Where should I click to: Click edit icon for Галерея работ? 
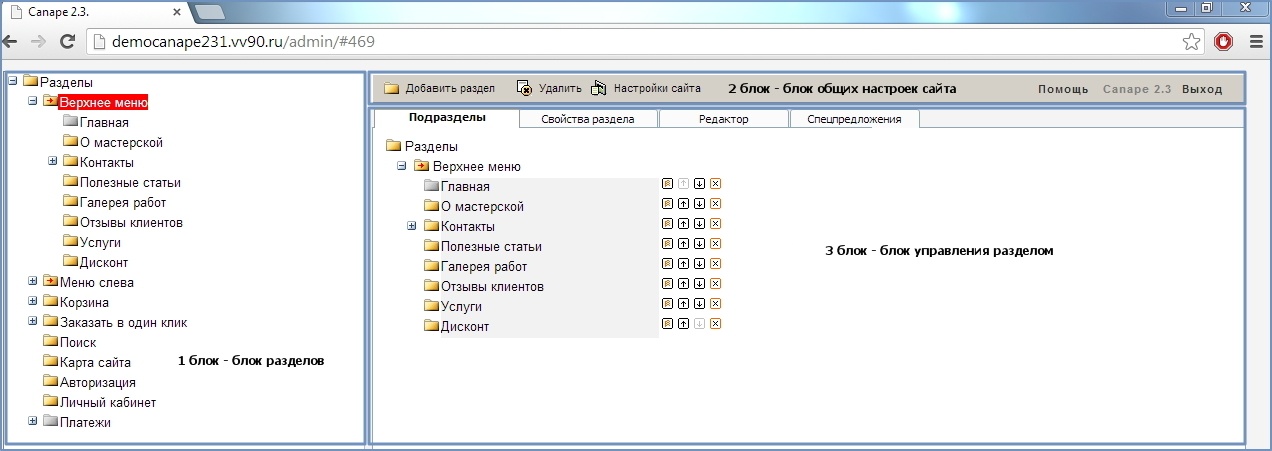click(x=667, y=264)
